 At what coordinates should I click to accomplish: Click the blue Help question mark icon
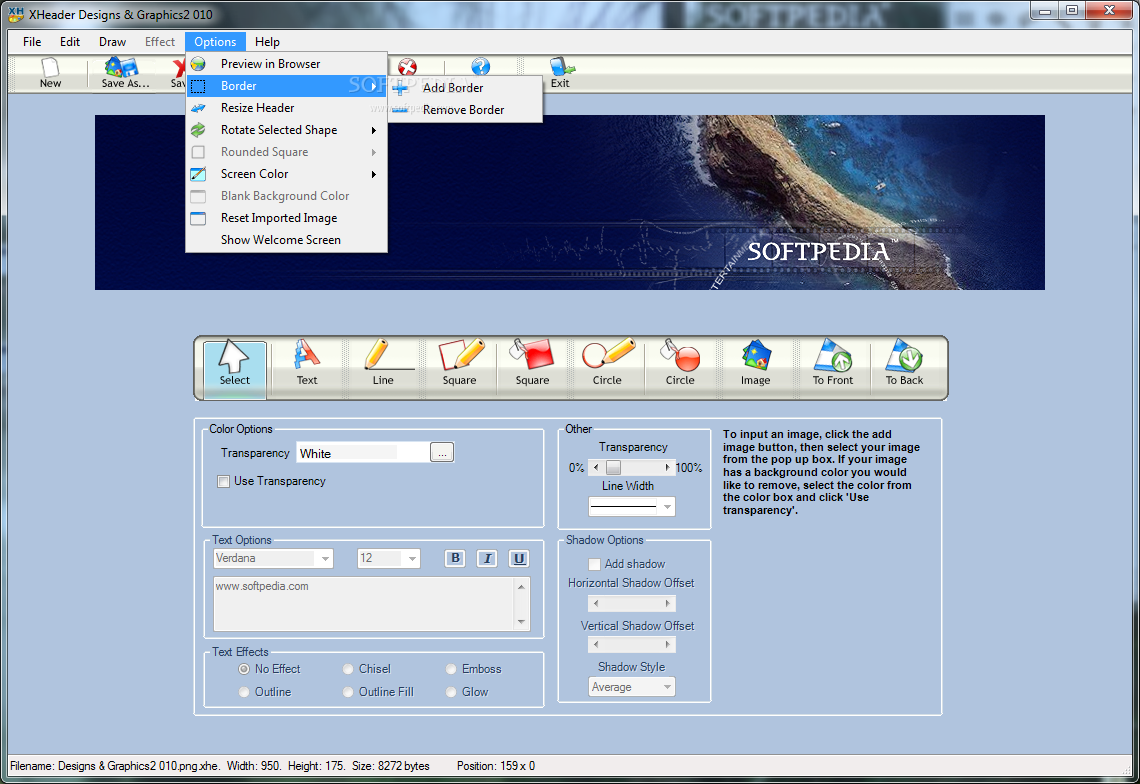[x=480, y=67]
